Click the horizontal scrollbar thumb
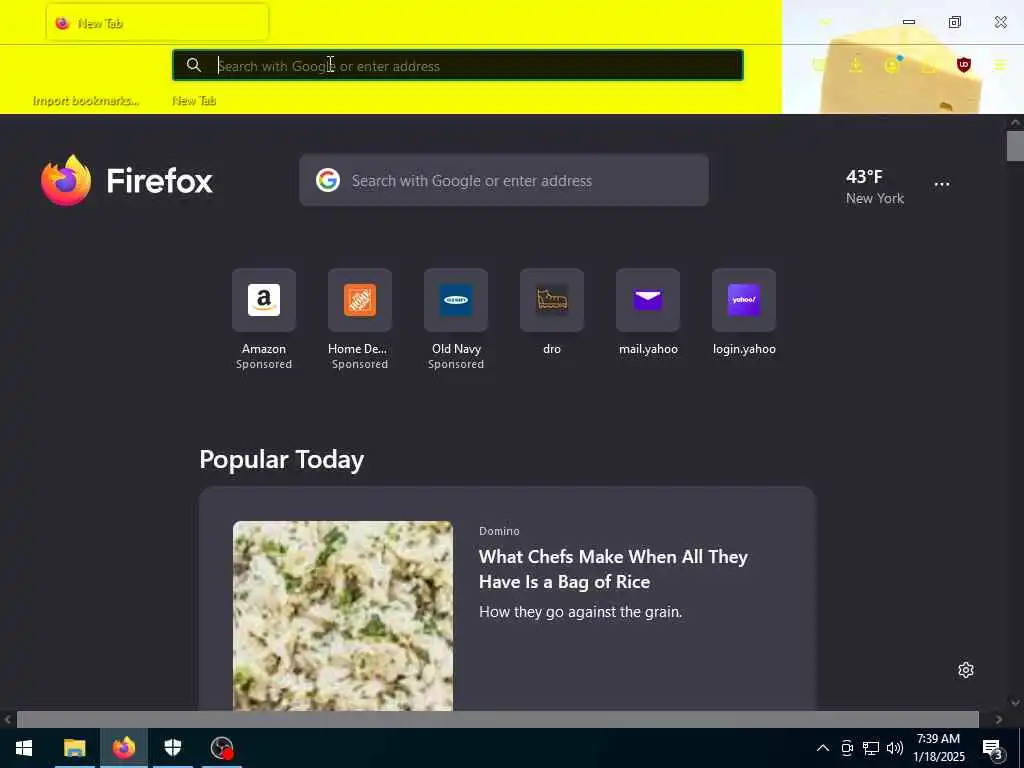Screen dimensions: 1024x768 [x=498, y=719]
